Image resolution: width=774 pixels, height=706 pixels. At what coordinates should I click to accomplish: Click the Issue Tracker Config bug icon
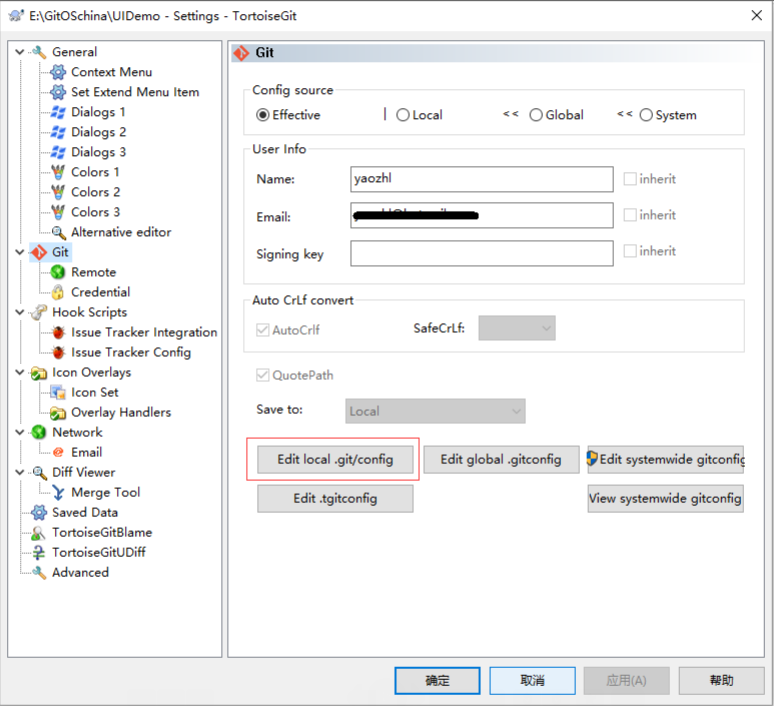tap(58, 352)
